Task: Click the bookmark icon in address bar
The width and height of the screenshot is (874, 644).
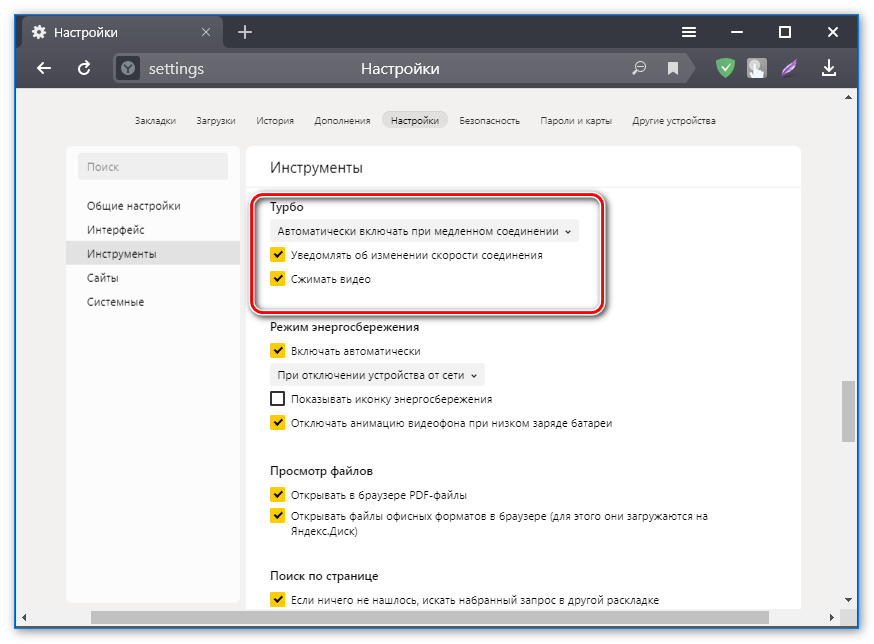Action: point(673,69)
